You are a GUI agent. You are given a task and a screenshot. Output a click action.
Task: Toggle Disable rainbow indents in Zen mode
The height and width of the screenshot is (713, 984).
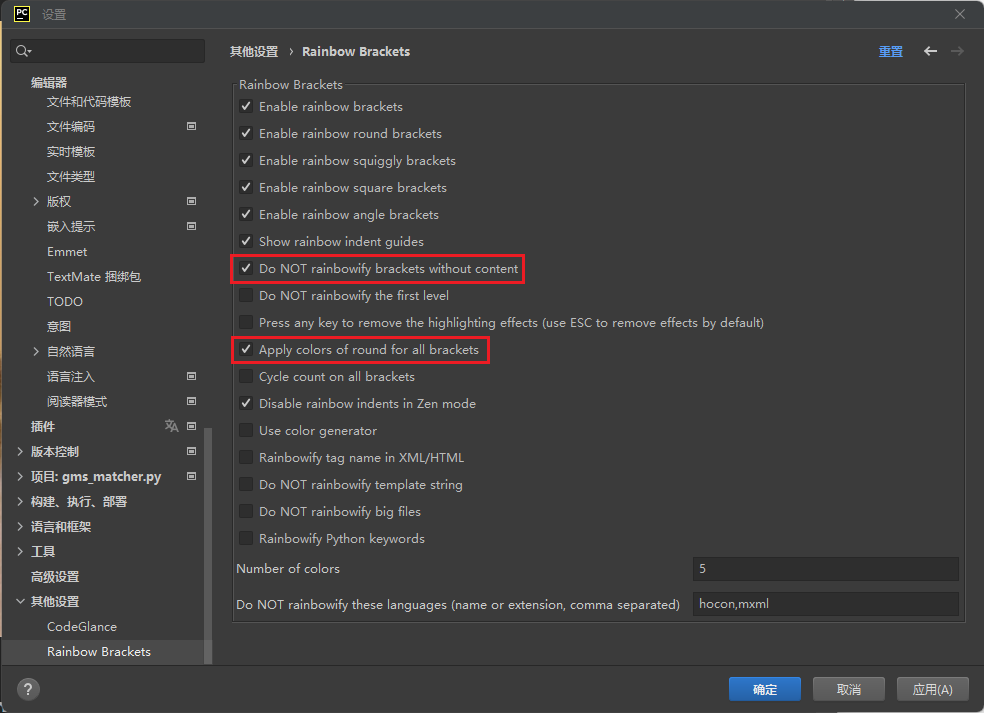pos(246,403)
